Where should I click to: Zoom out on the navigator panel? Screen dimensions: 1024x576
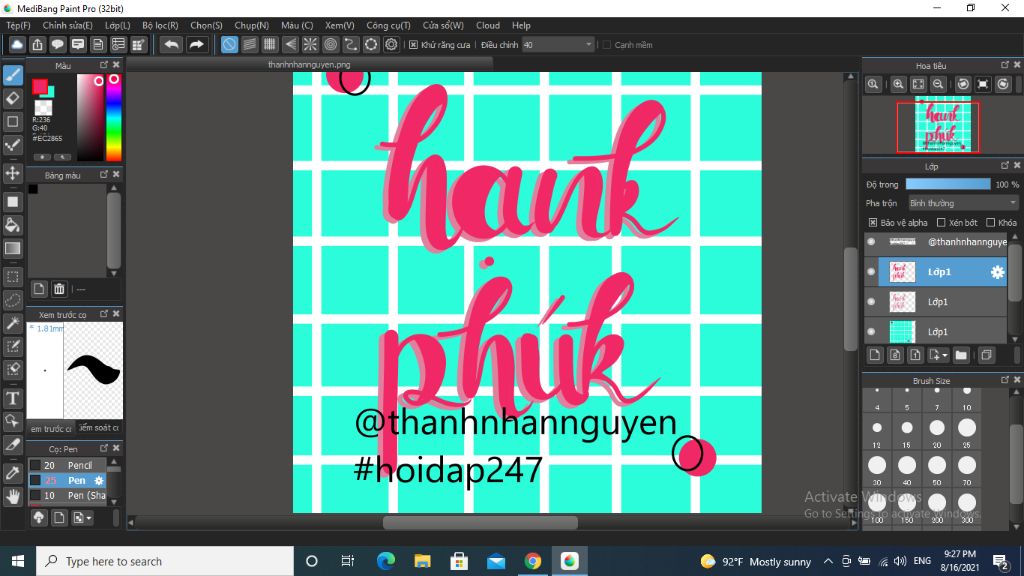pyautogui.click(x=938, y=84)
